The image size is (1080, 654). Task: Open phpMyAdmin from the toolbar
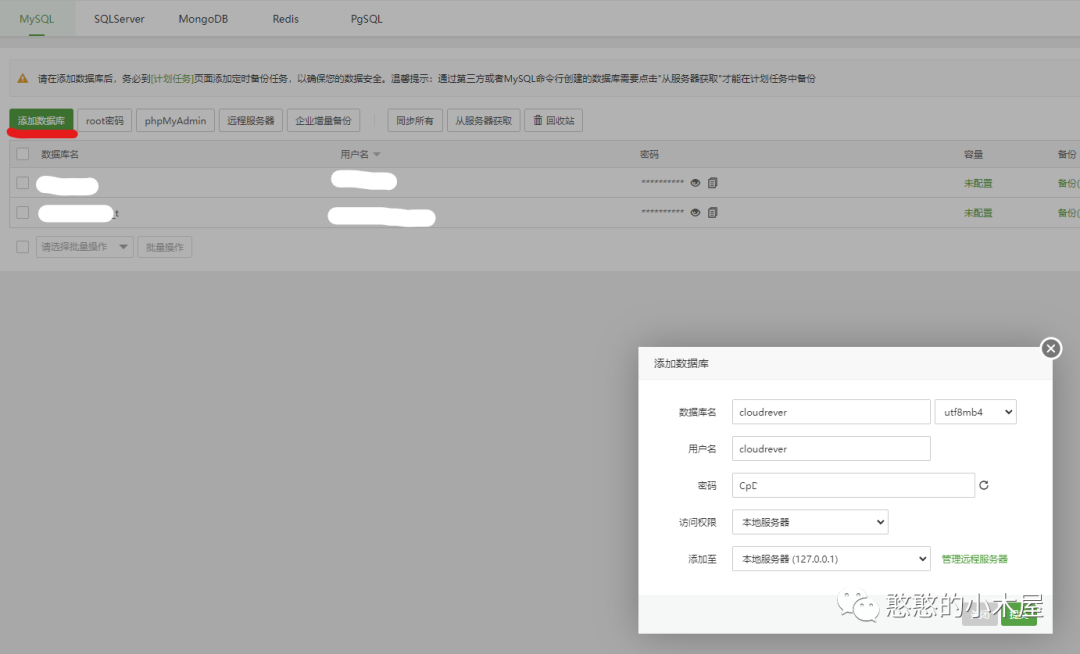[x=174, y=121]
